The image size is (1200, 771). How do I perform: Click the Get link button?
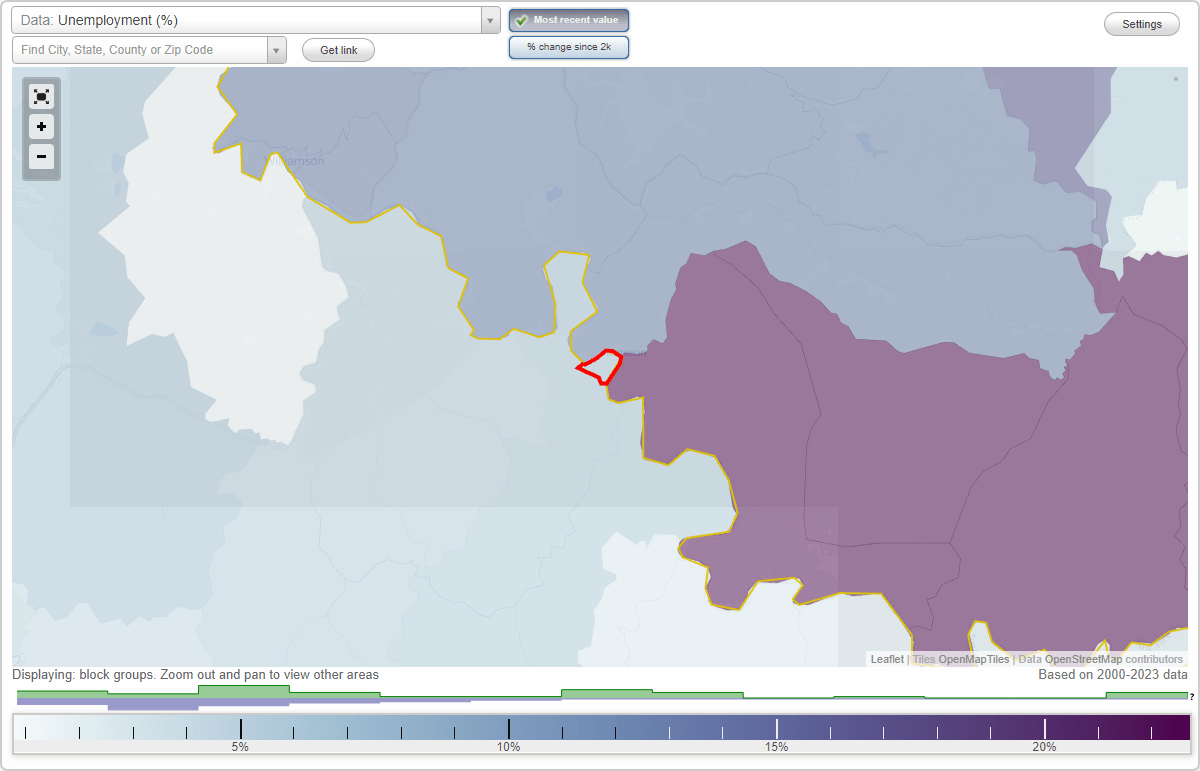click(x=338, y=50)
